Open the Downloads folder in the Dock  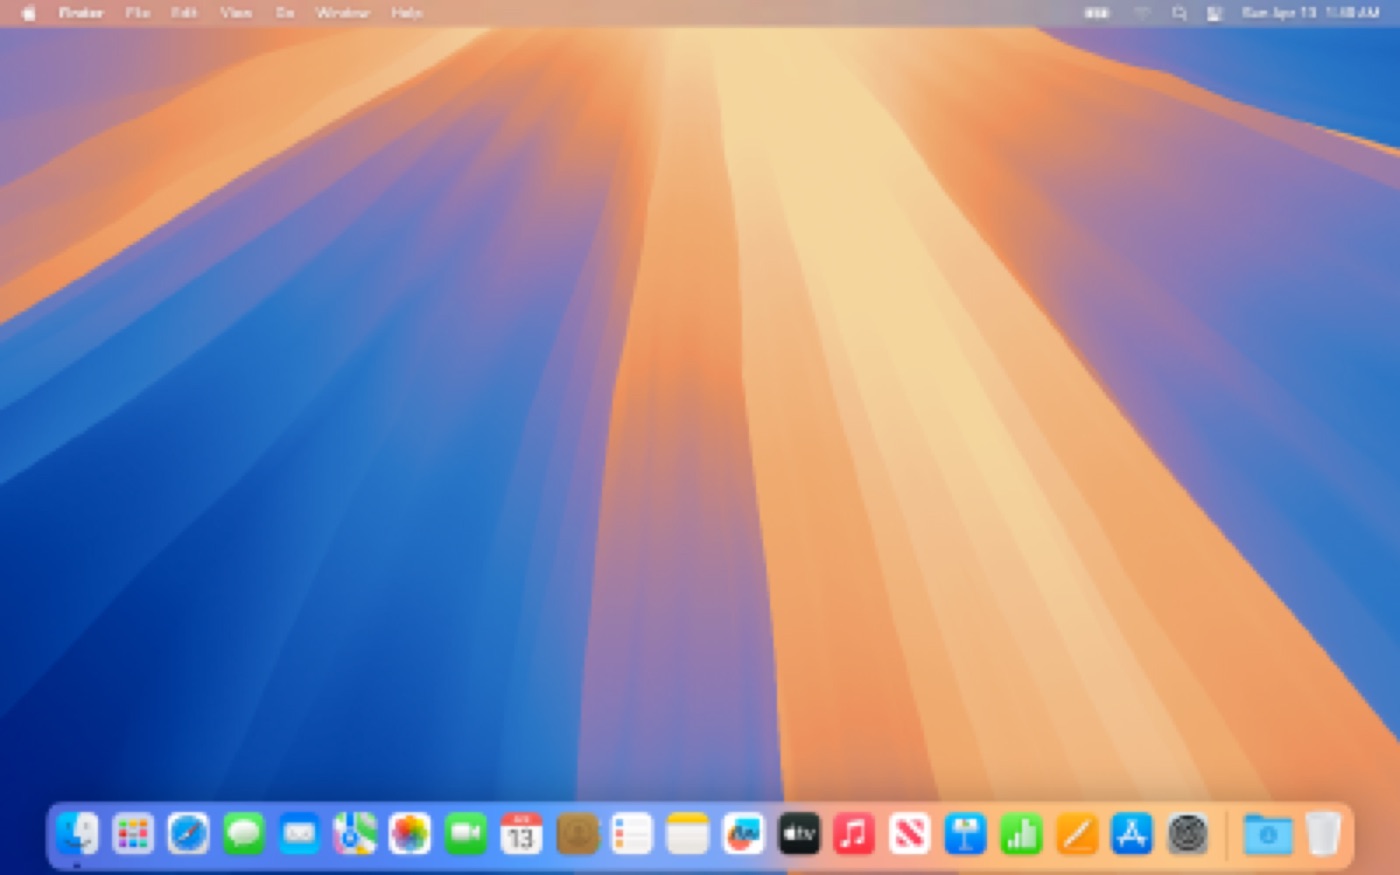pyautogui.click(x=1268, y=833)
